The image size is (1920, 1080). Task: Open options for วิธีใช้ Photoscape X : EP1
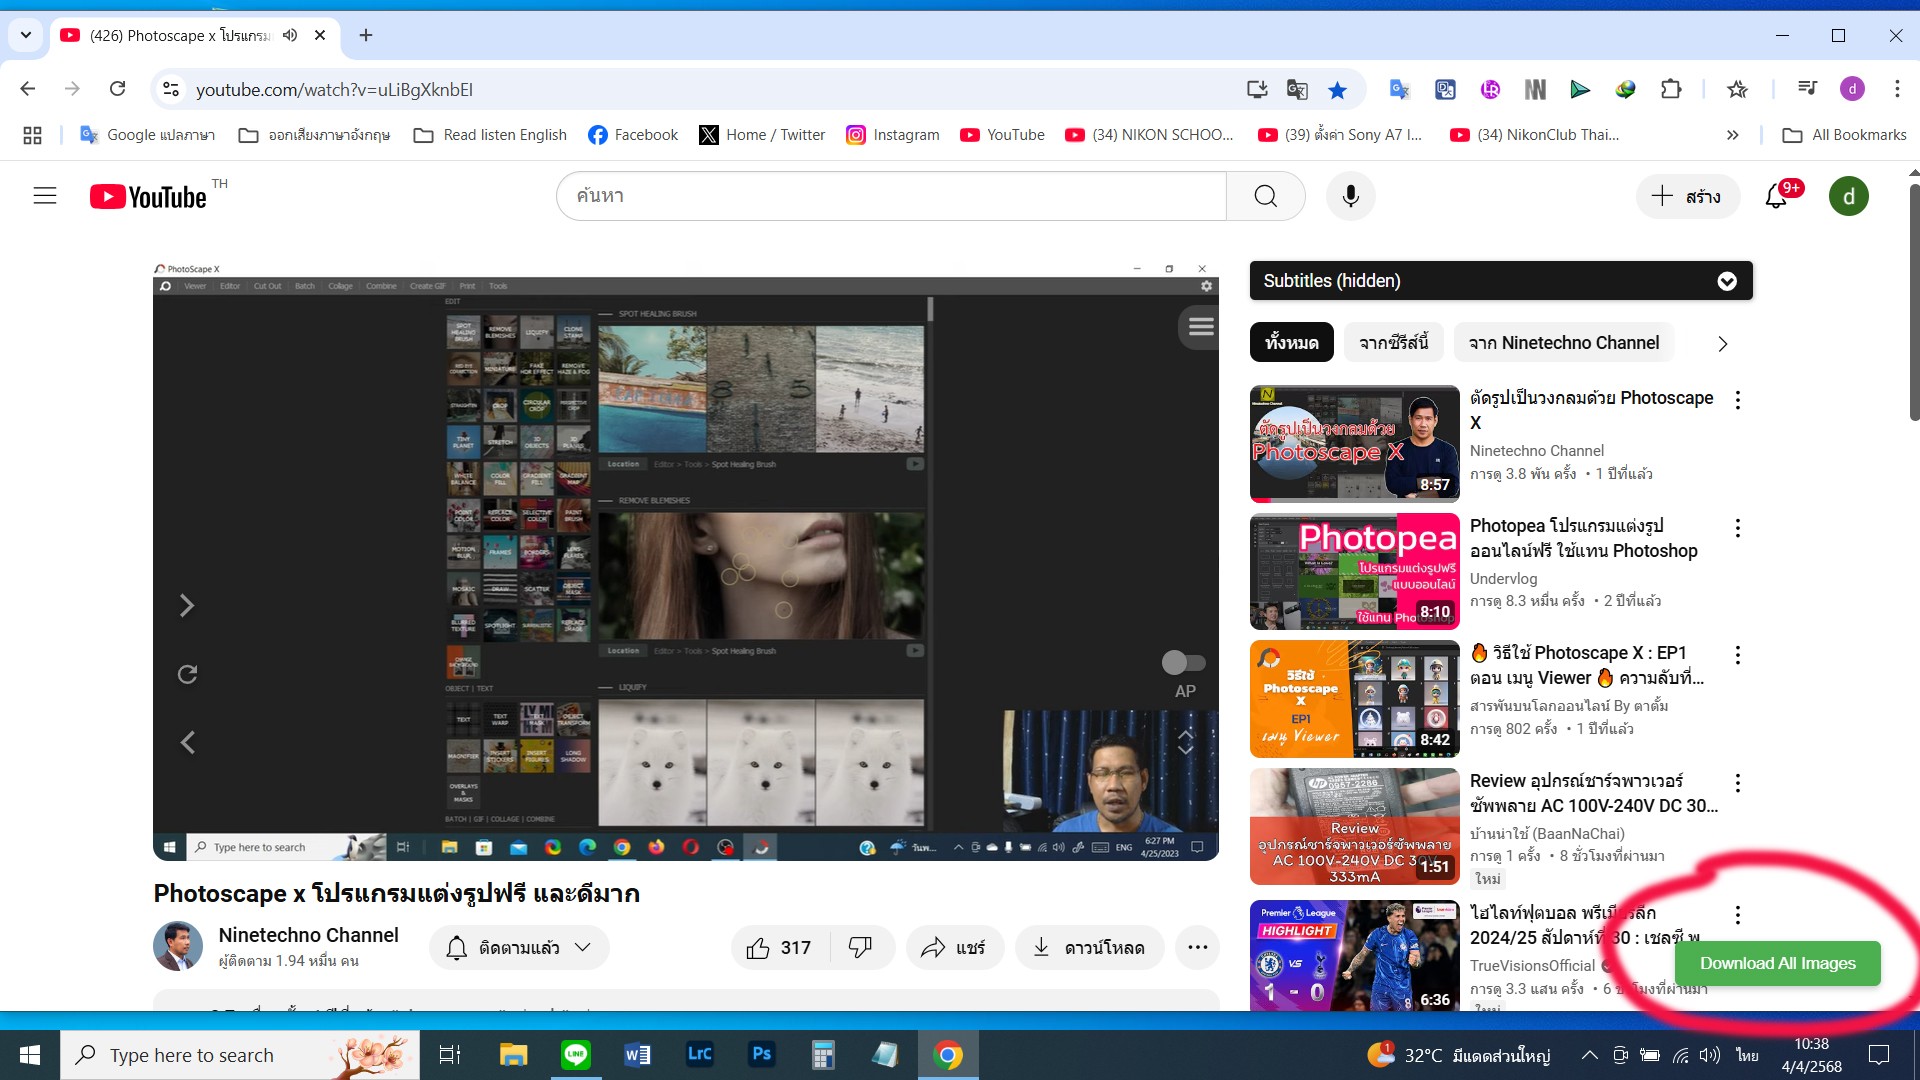[1738, 655]
